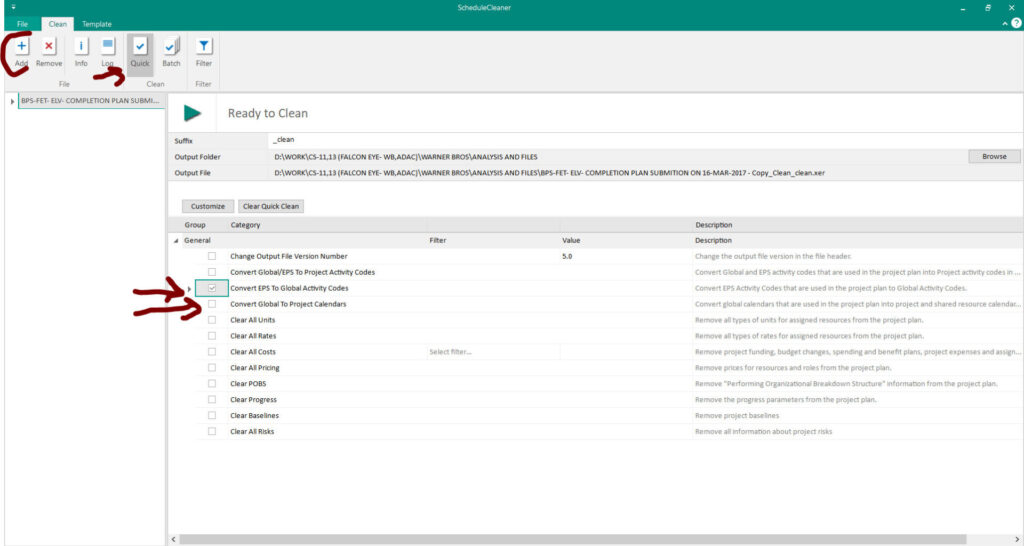Image resolution: width=1024 pixels, height=546 pixels.
Task: Enable Convert Global To Project Calendars checkbox
Action: click(x=212, y=304)
